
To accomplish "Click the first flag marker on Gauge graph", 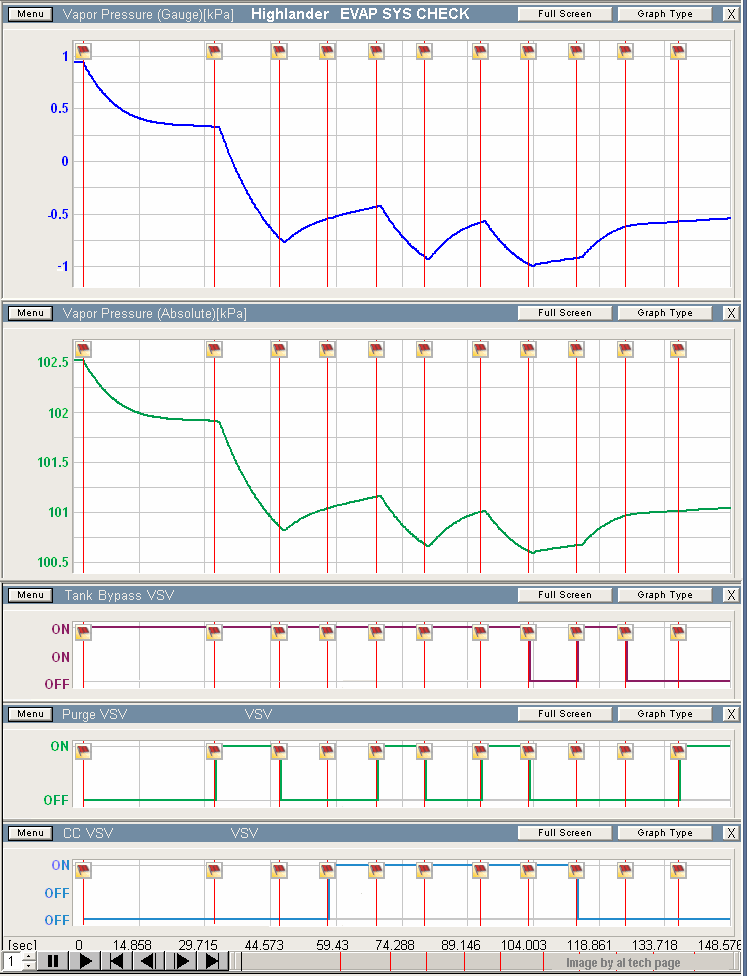I will tap(83, 51).
